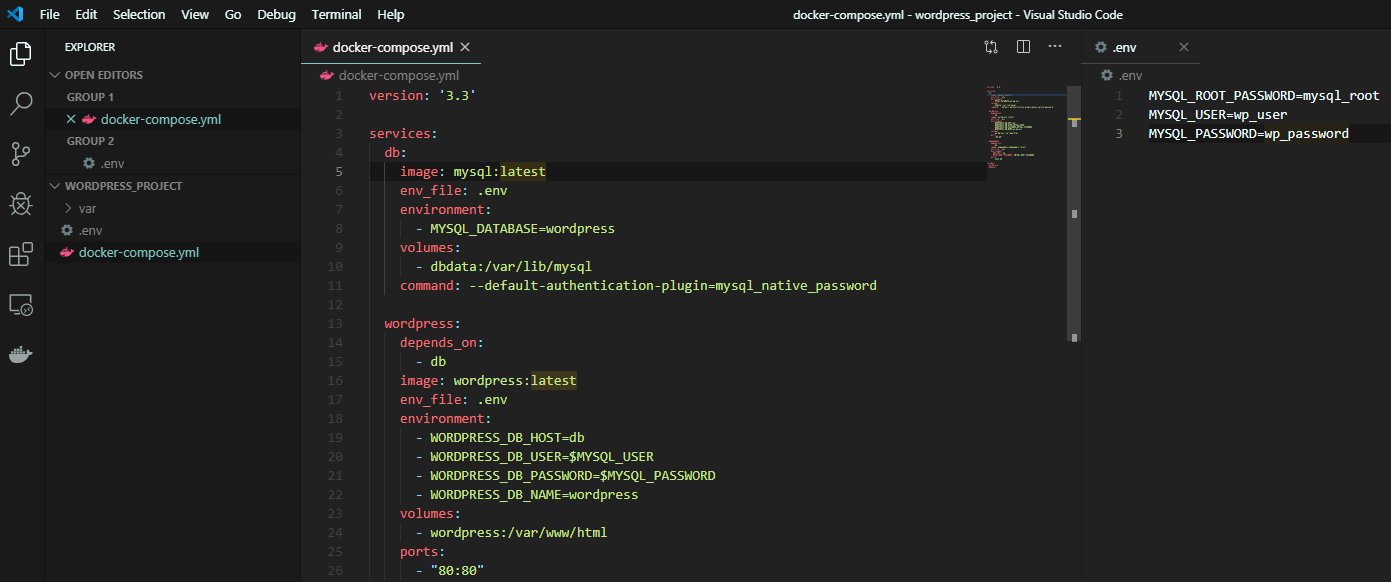Image resolution: width=1391 pixels, height=582 pixels.
Task: Click the image: wordpress:latest line
Action: (488, 380)
